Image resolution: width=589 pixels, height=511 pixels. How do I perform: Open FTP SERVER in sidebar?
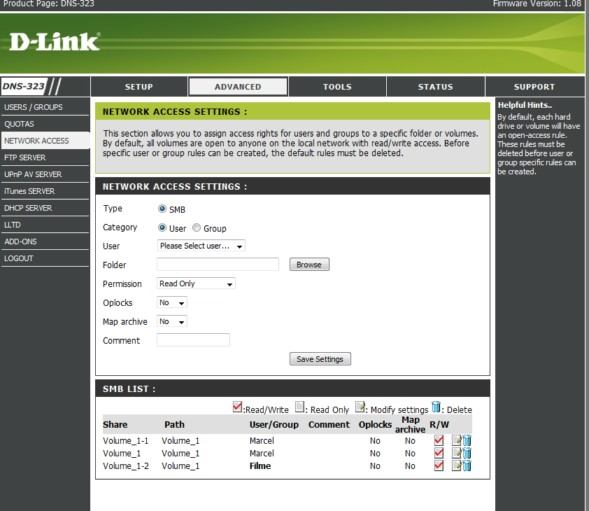[45, 157]
